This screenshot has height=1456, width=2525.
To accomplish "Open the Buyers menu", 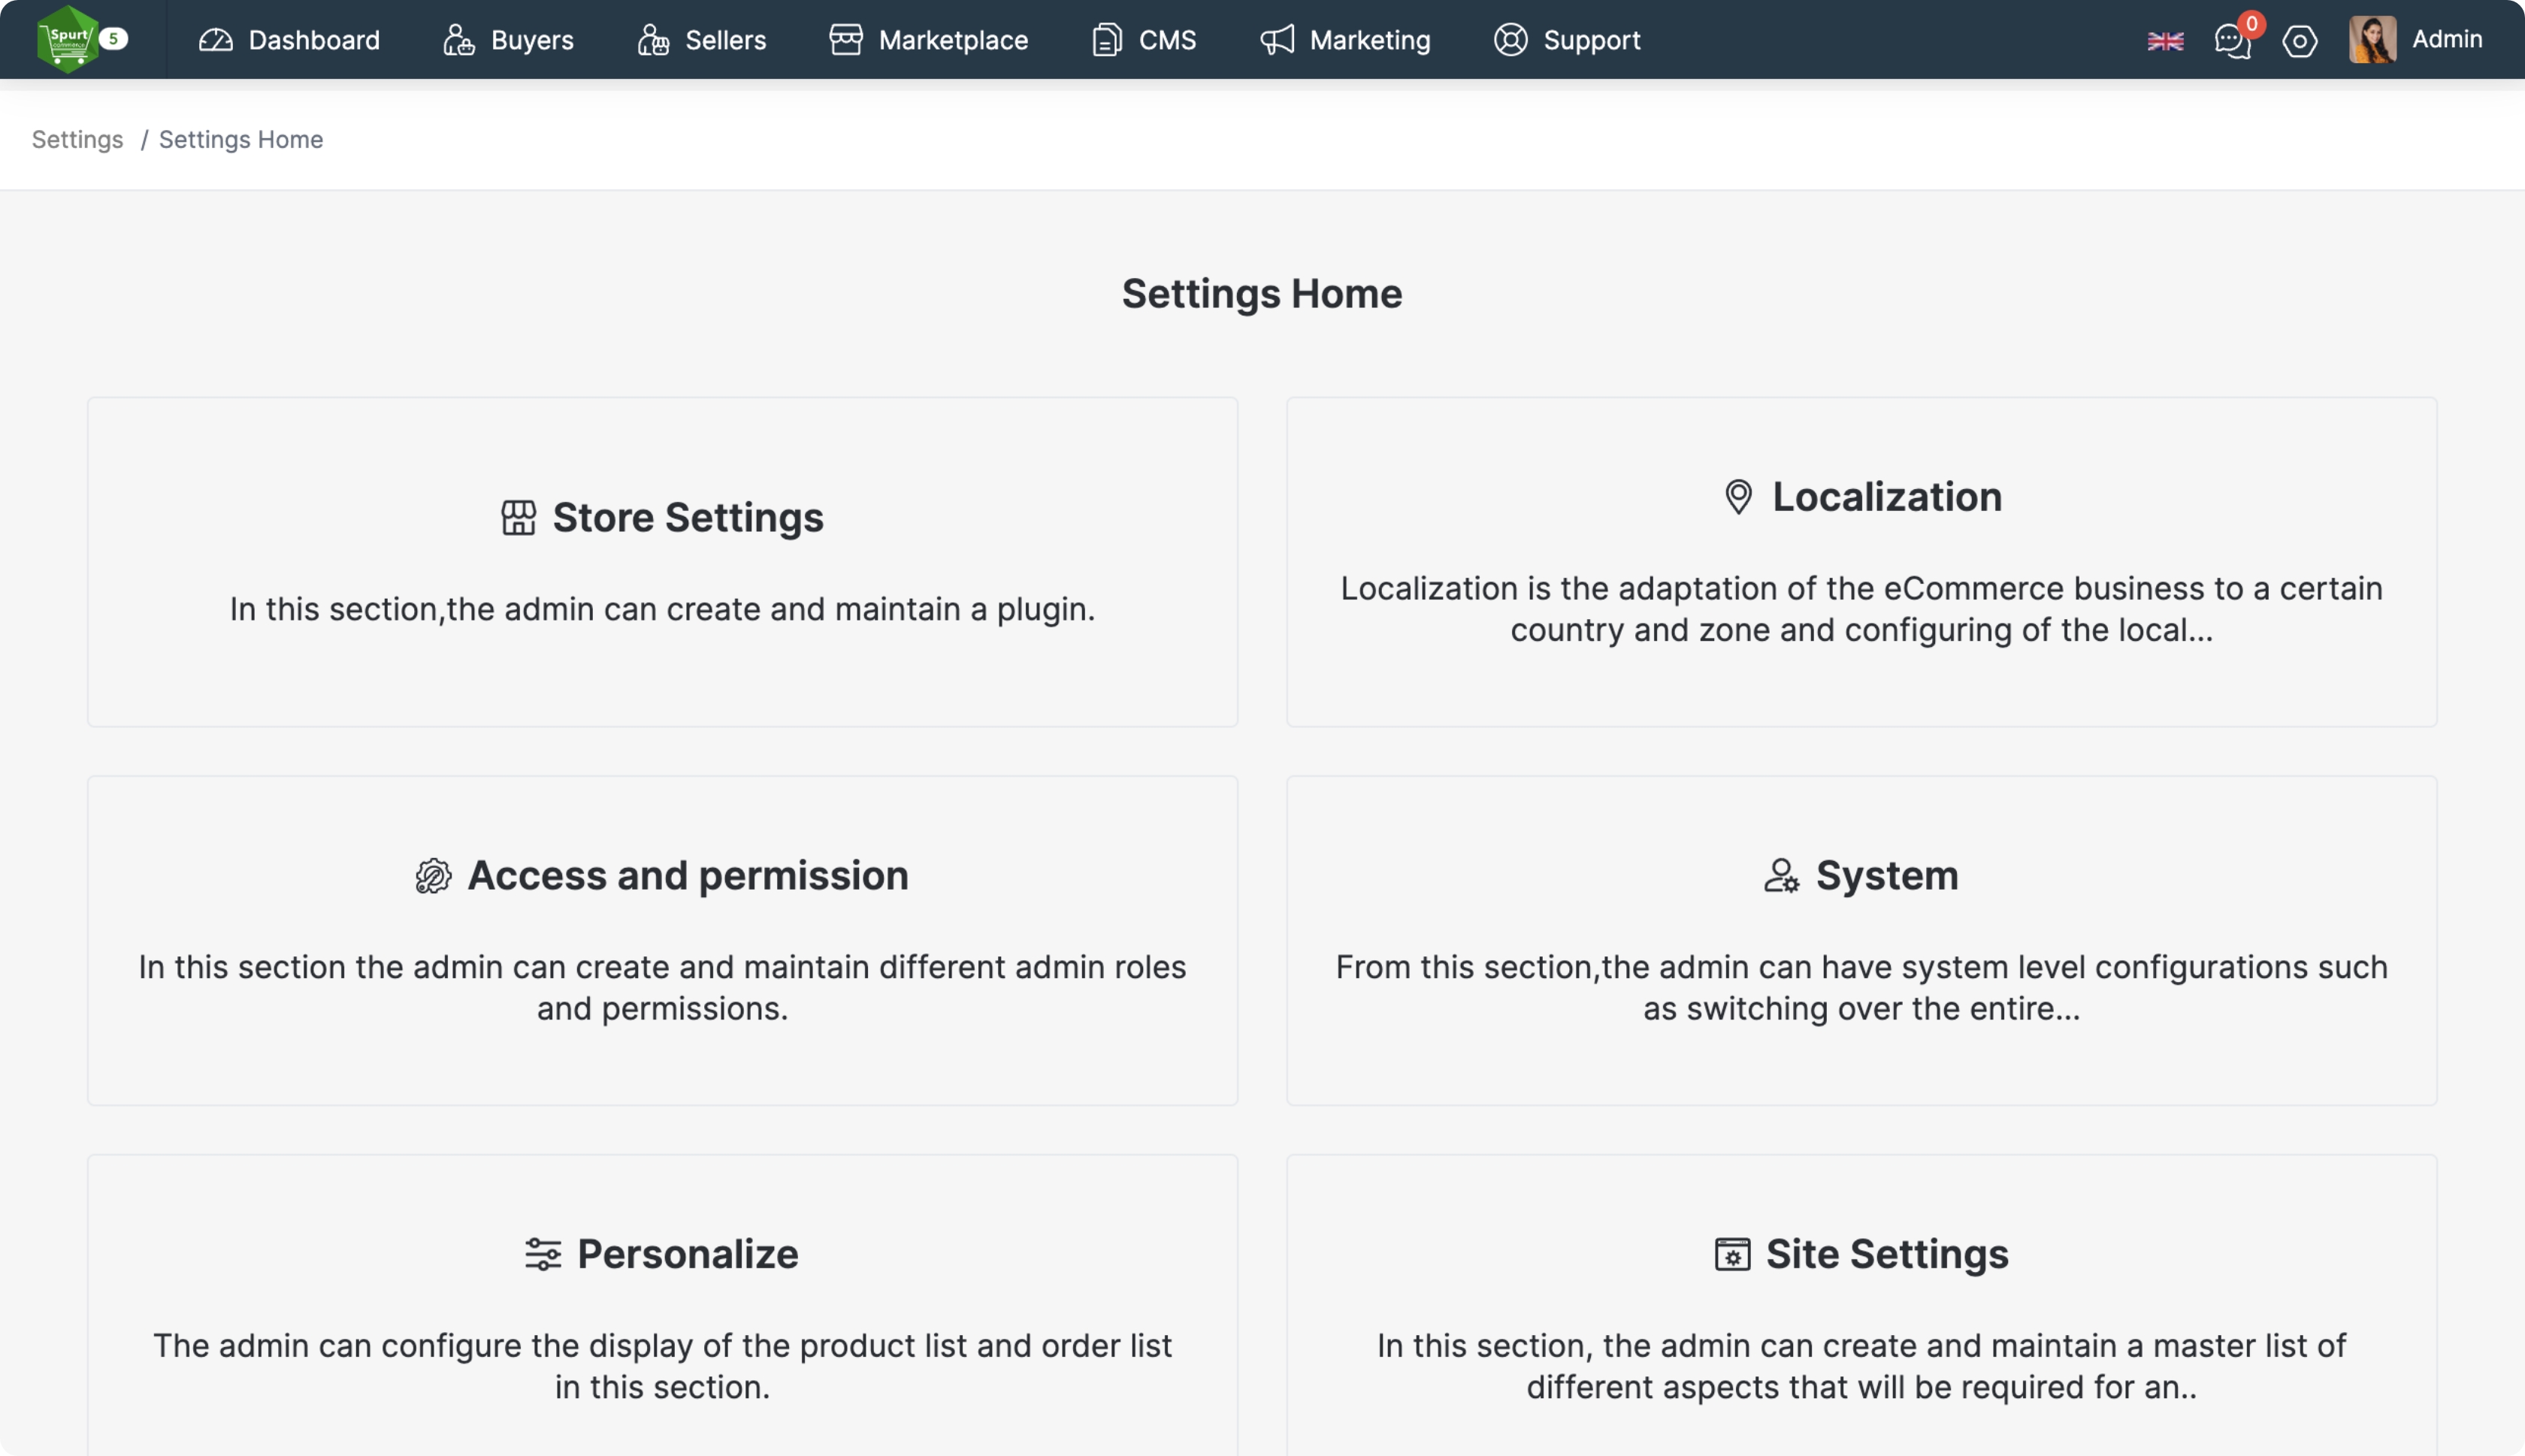I will [x=508, y=40].
